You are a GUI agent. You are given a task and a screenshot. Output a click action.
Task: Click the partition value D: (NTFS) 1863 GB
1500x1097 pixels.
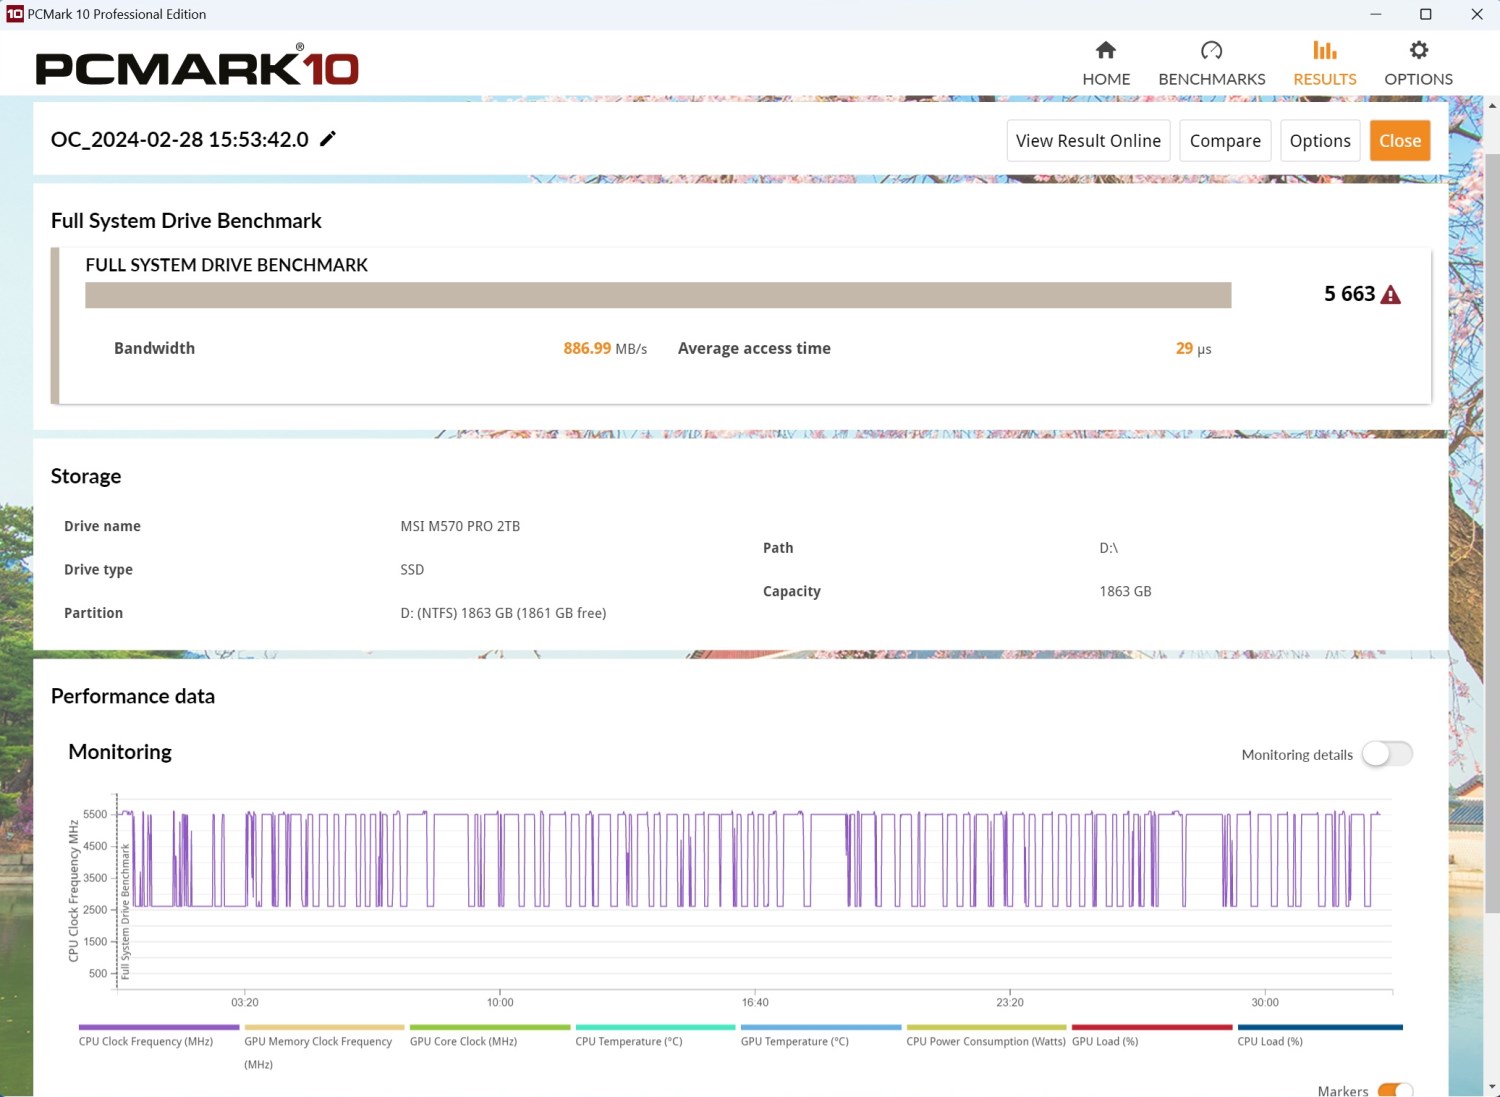[503, 613]
